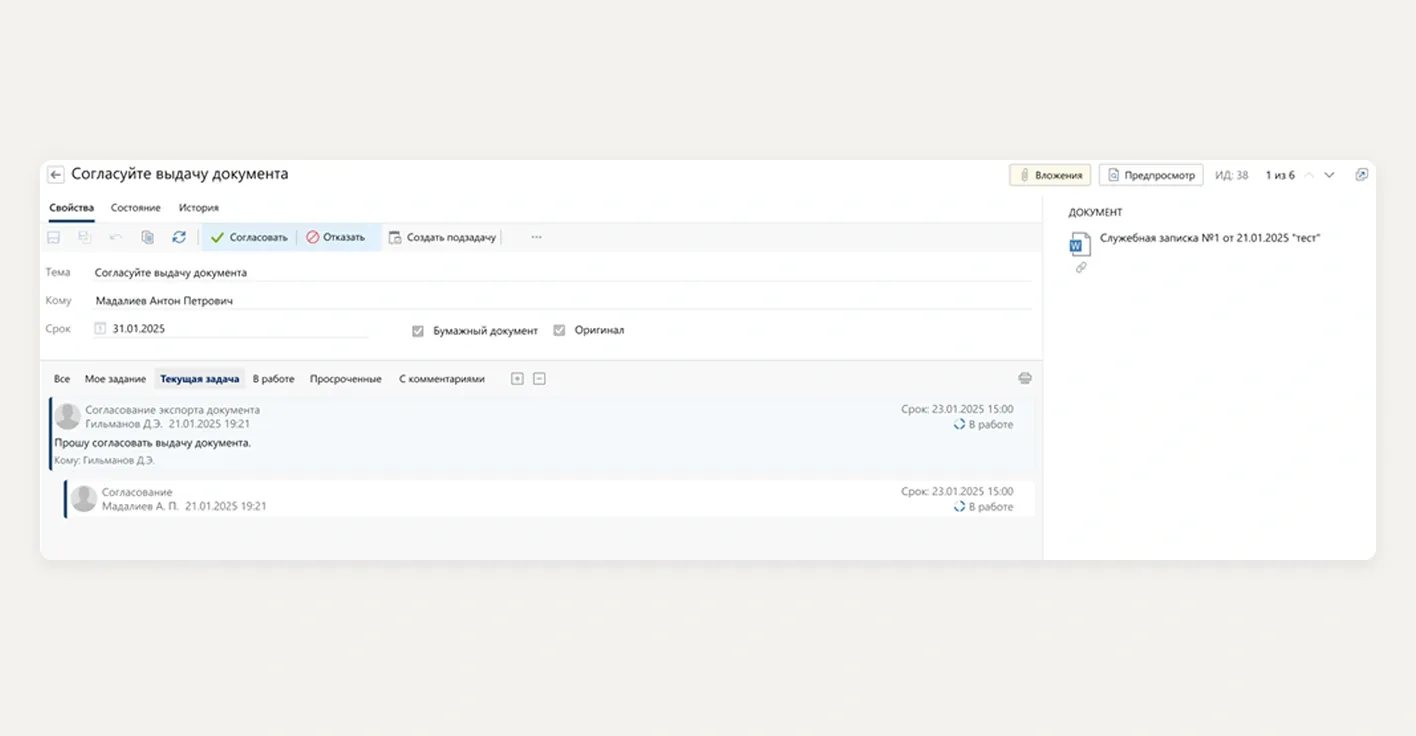1416x736 pixels.
Task: Click the refresh icon in the toolbar
Action: tap(179, 237)
